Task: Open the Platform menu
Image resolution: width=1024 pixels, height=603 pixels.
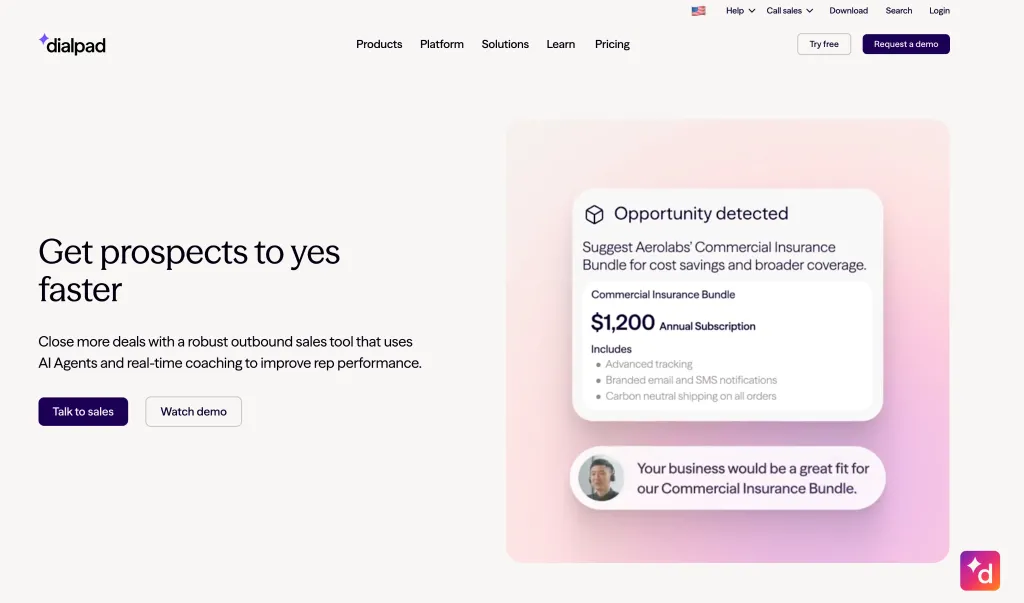Action: tap(441, 44)
